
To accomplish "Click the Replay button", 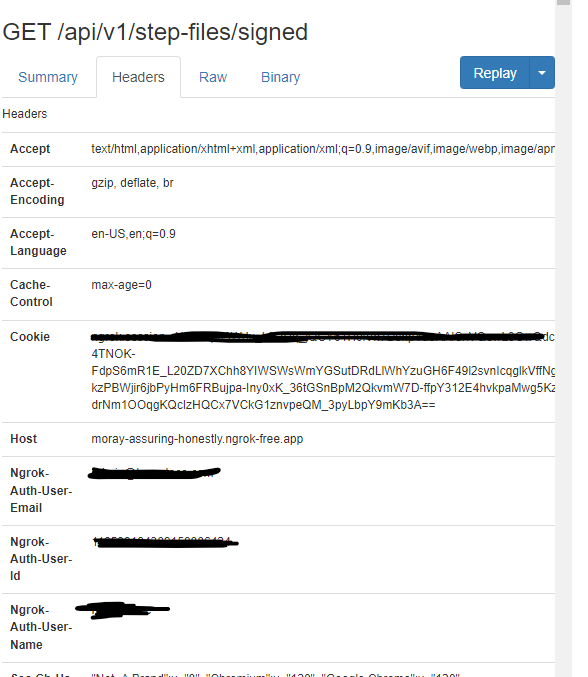I will [x=495, y=73].
